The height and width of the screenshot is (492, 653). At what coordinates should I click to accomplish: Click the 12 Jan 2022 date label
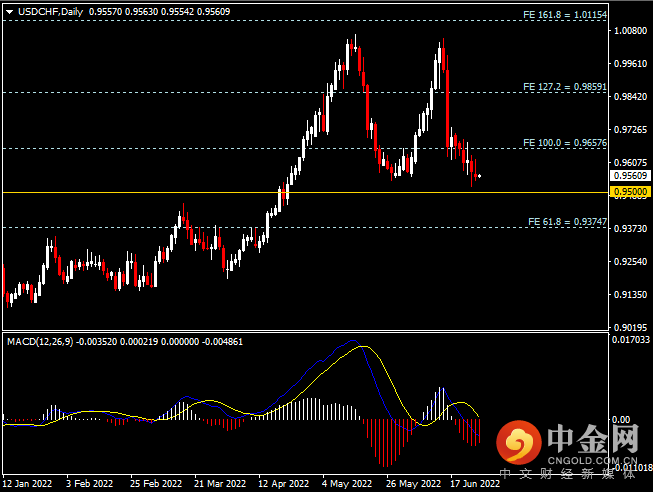pyautogui.click(x=27, y=484)
